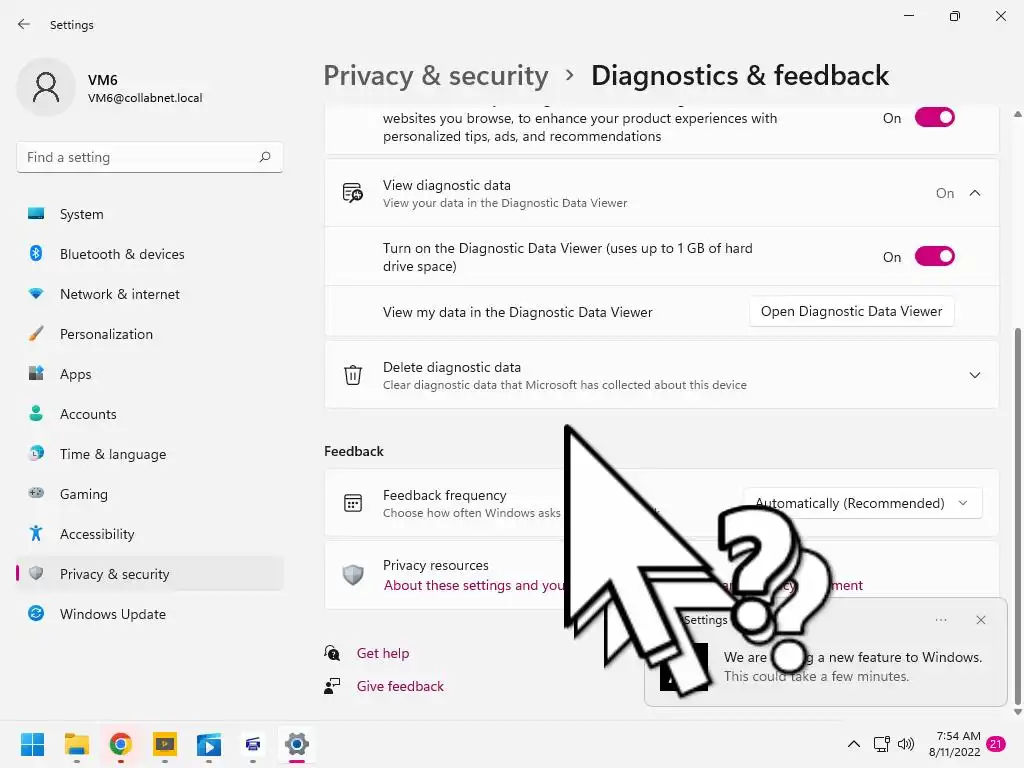Show hidden system tray icons
Image resolution: width=1024 pixels, height=768 pixels.
pos(854,744)
